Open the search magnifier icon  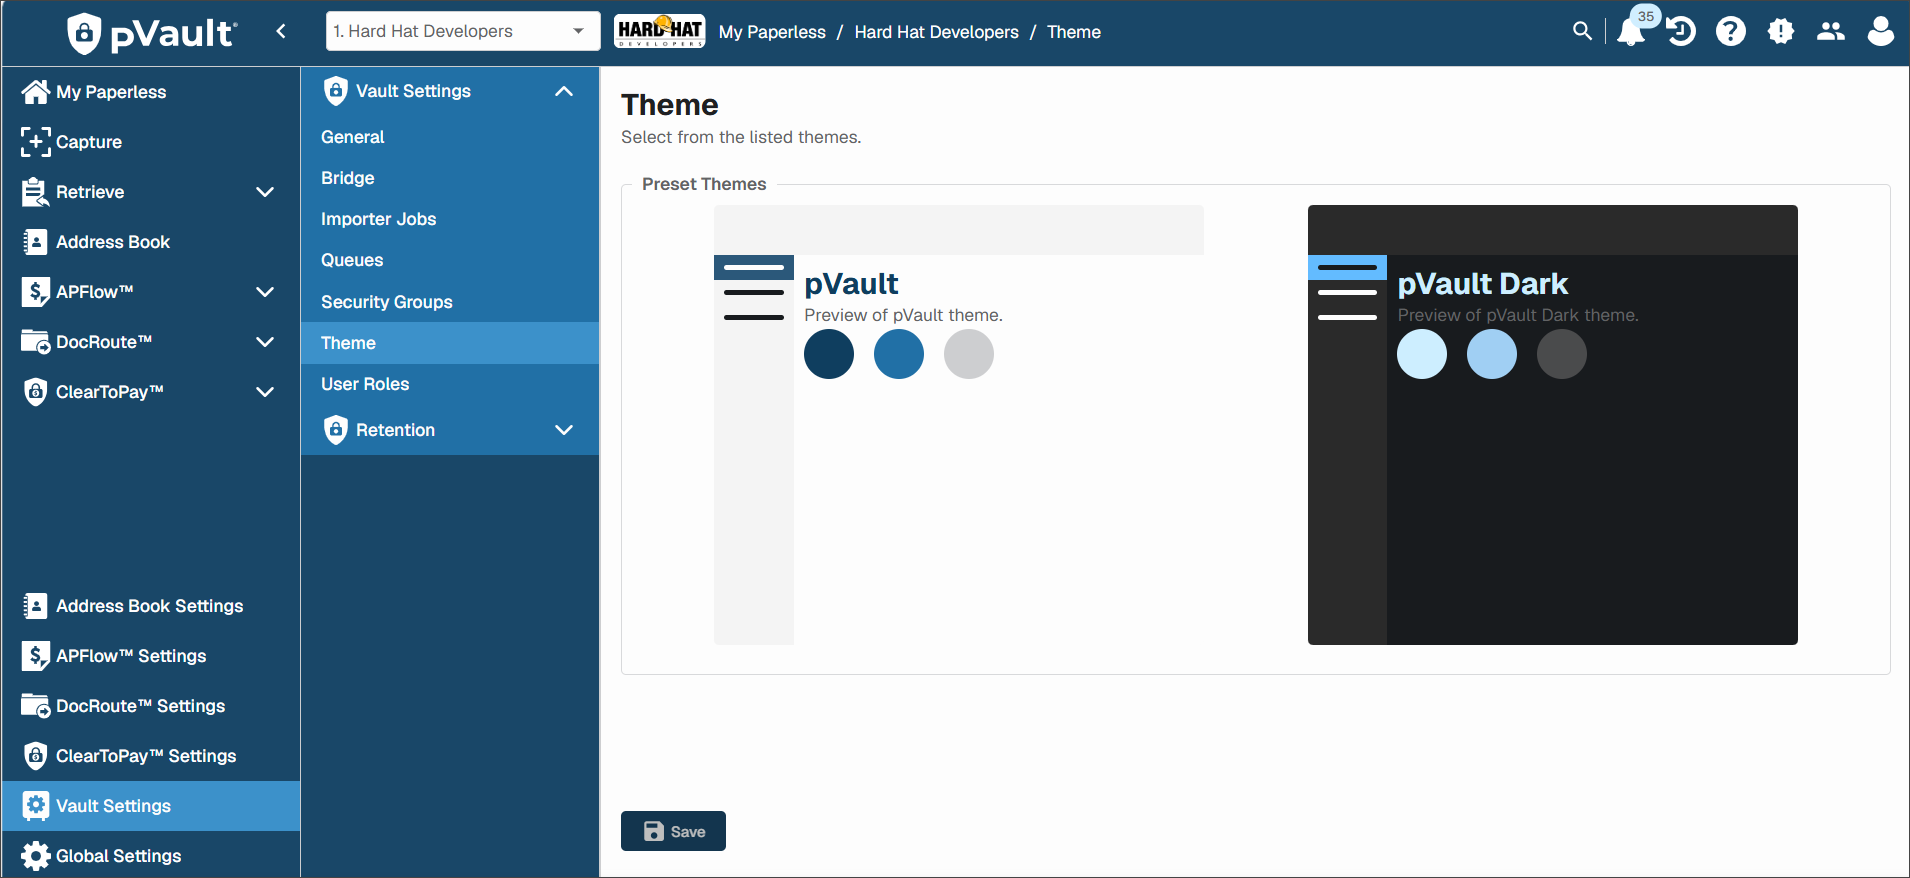pyautogui.click(x=1582, y=31)
